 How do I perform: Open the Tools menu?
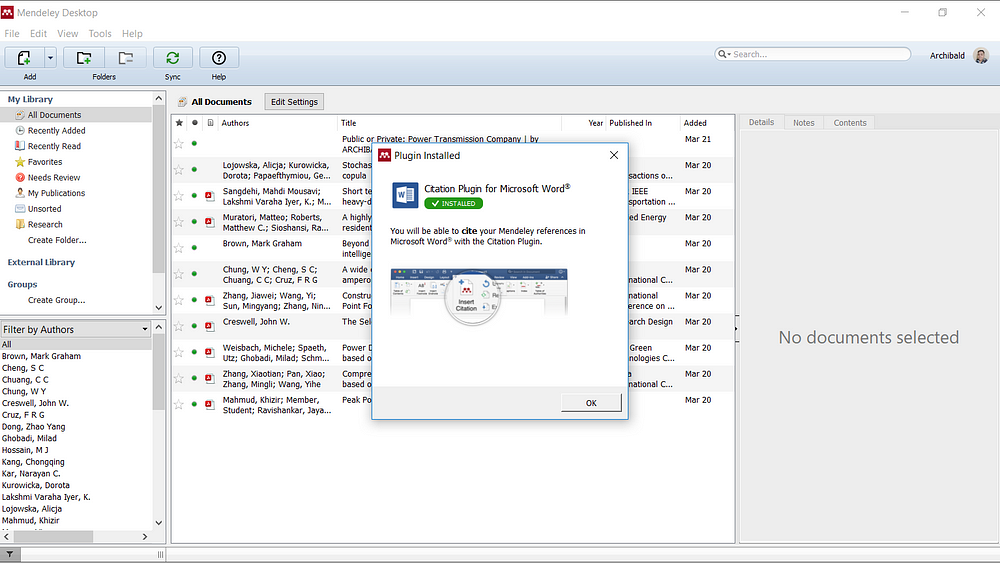(x=100, y=33)
